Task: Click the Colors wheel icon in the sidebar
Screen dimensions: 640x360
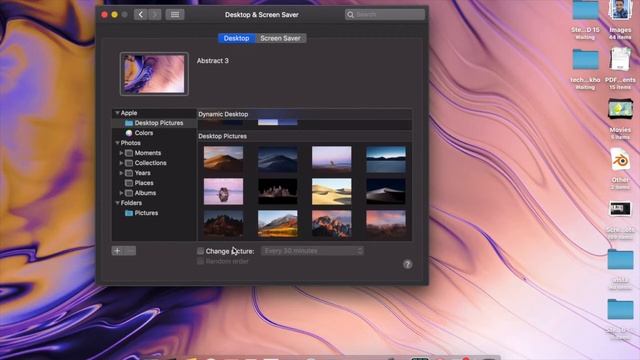Action: [x=129, y=133]
